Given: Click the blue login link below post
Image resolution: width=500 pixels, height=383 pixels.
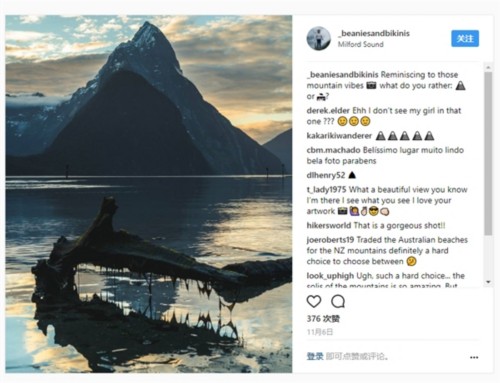Looking at the screenshot, I should click(x=315, y=357).
